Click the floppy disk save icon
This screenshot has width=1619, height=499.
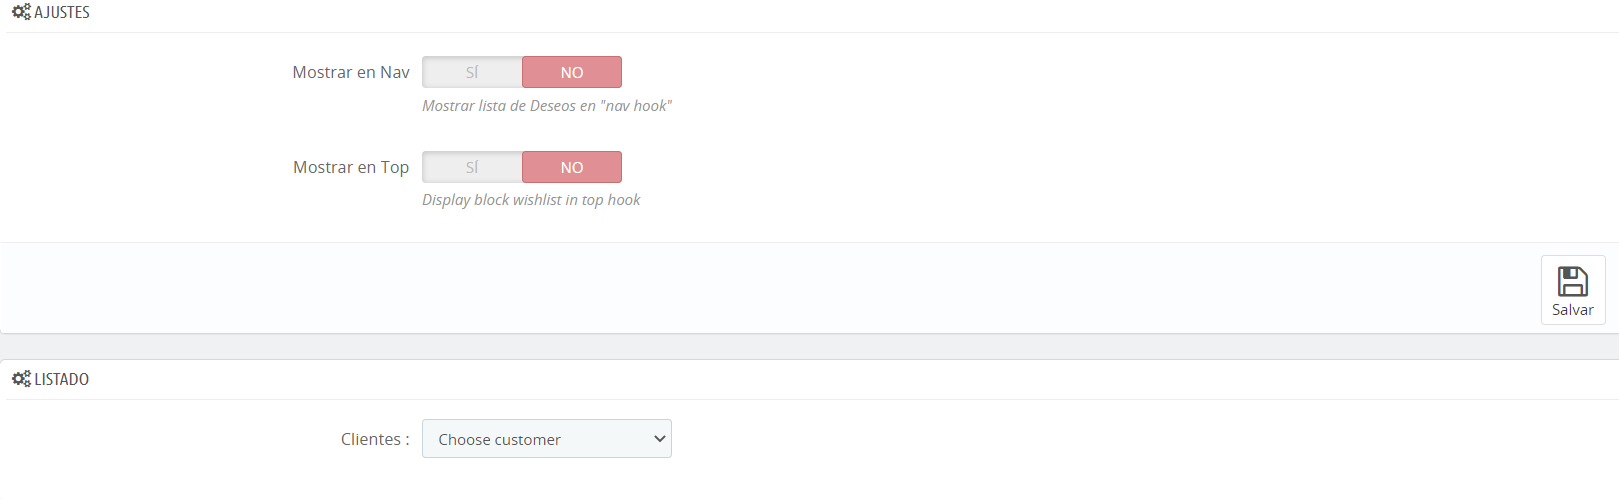point(1573,281)
